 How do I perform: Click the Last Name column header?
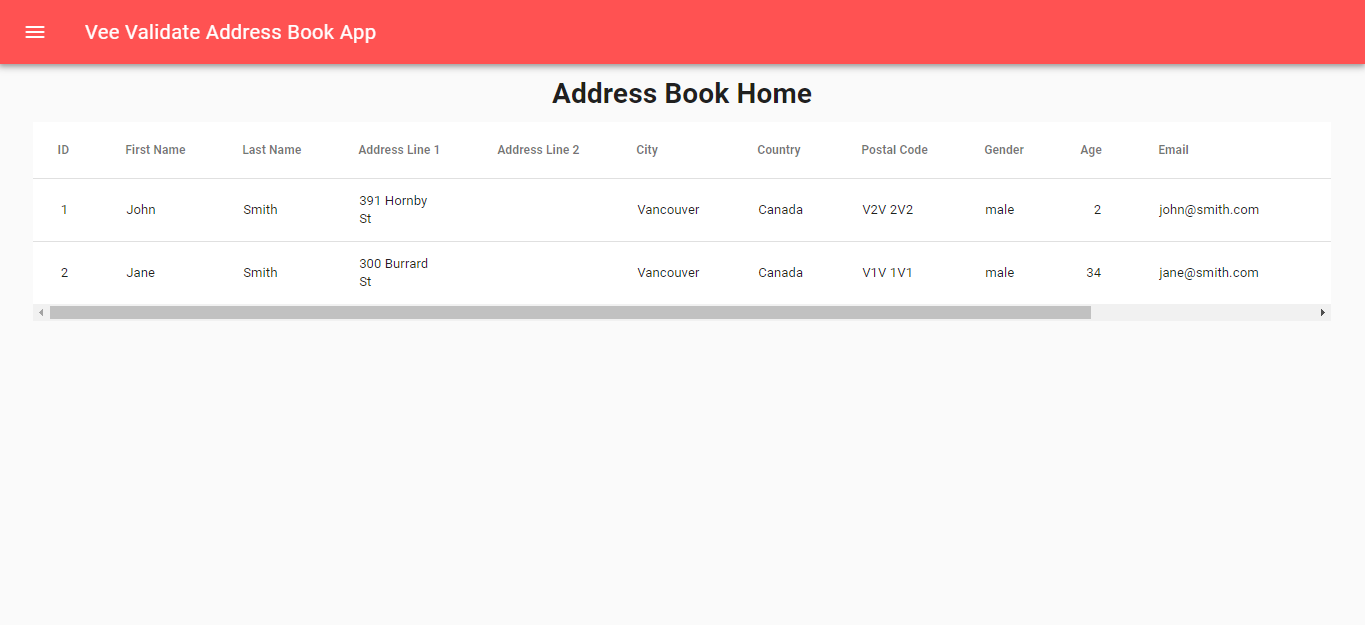point(271,149)
